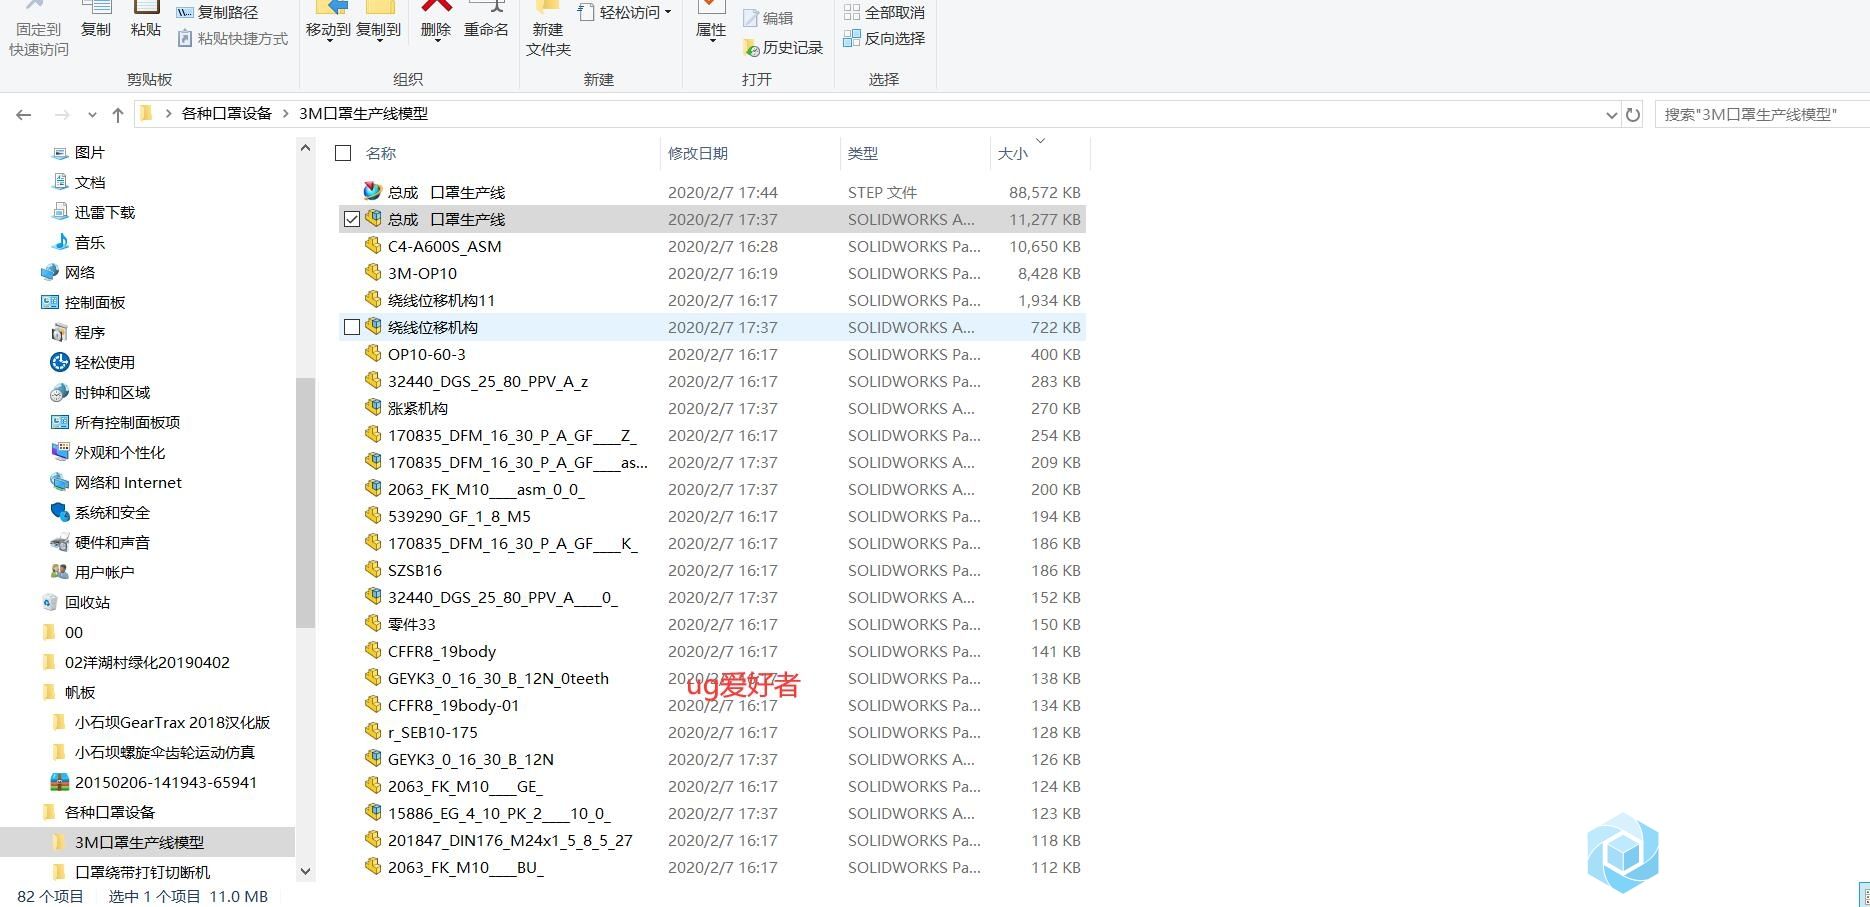Click the Paste (粘贴) ribbon button
The width and height of the screenshot is (1870, 907).
(146, 20)
